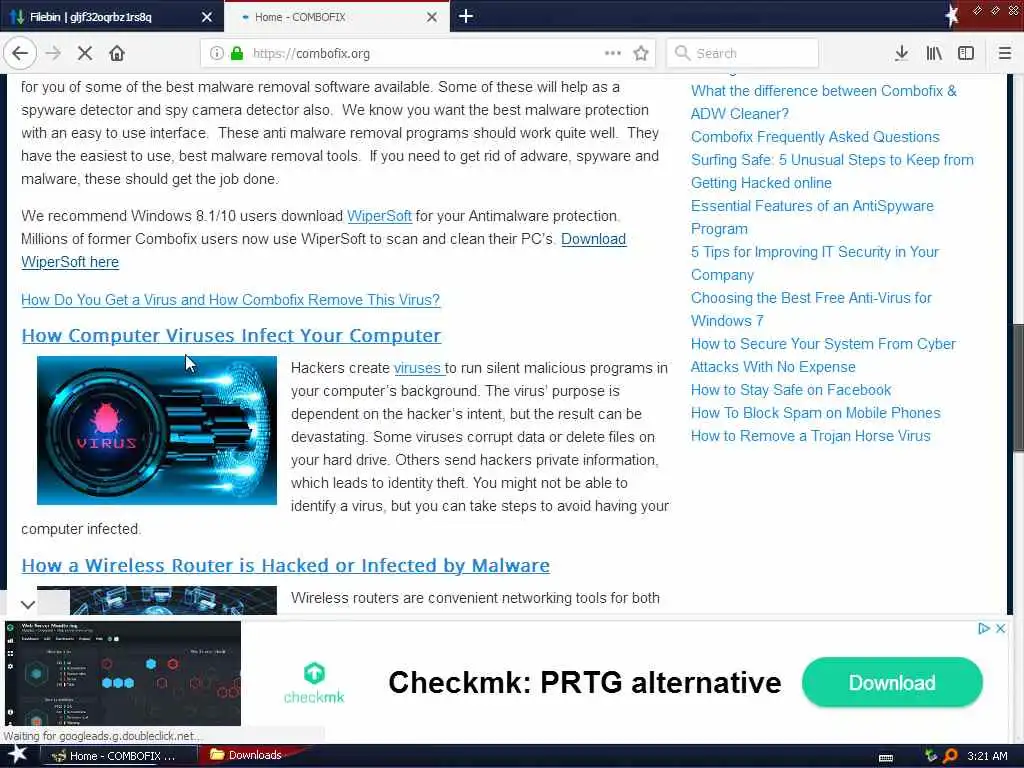1024x768 pixels.
Task: Collapse the ad banner with chevron
Action: click(x=28, y=604)
